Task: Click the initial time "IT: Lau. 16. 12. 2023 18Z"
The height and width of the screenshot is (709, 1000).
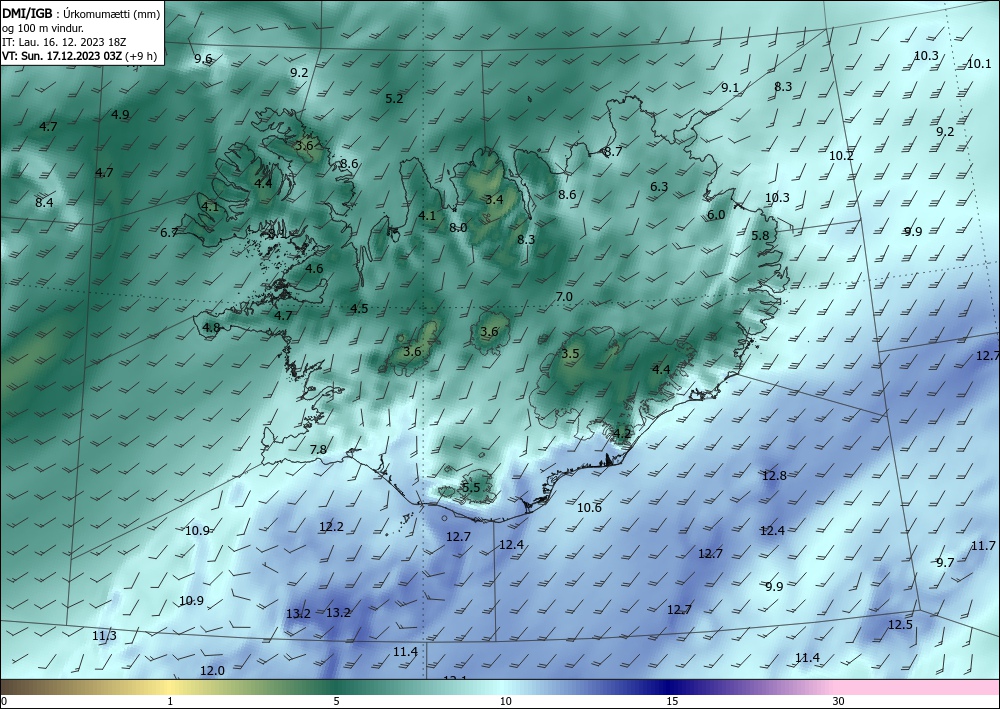Action: point(64,42)
